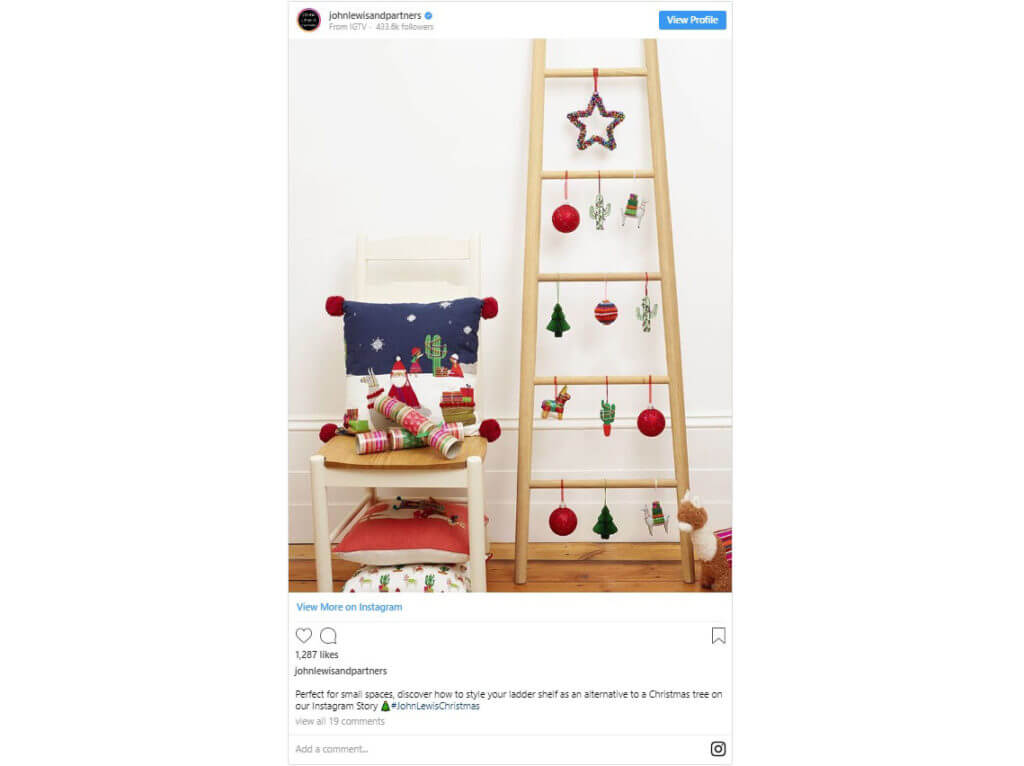Click the Instagram logo icon
The width and height of the screenshot is (1024, 766).
coord(718,749)
